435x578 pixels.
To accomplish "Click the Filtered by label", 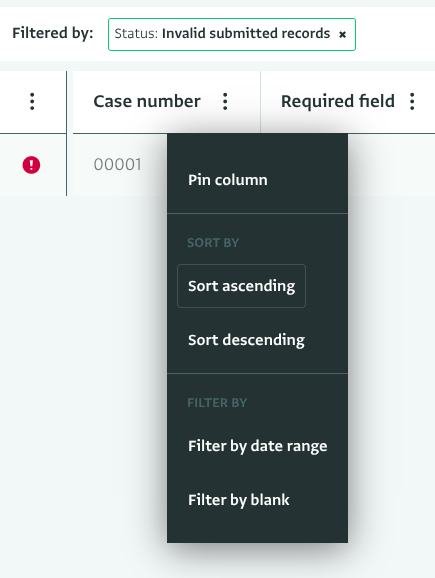I will 53,33.
